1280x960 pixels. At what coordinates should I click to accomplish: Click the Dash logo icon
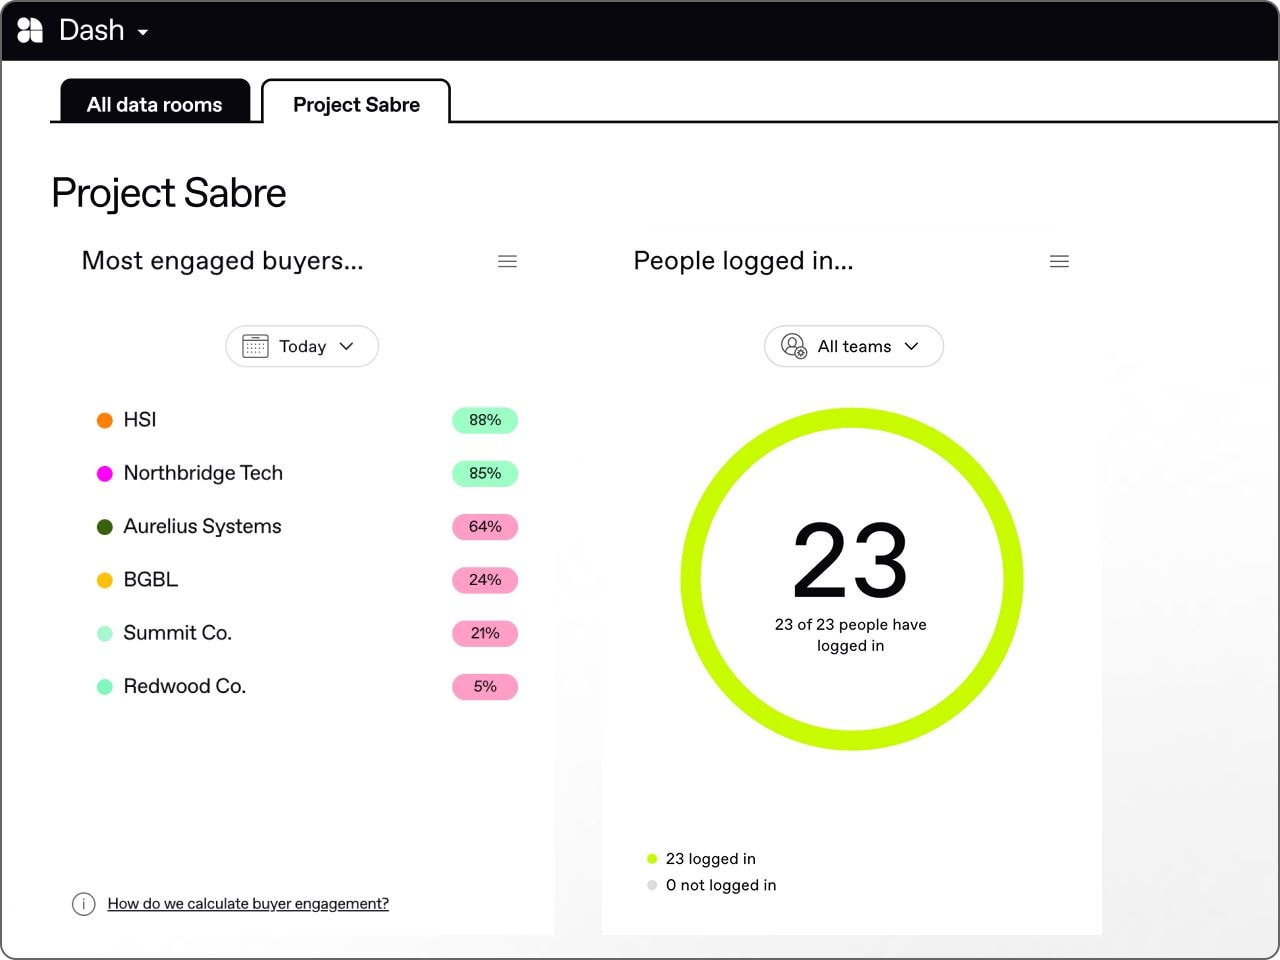click(x=31, y=31)
